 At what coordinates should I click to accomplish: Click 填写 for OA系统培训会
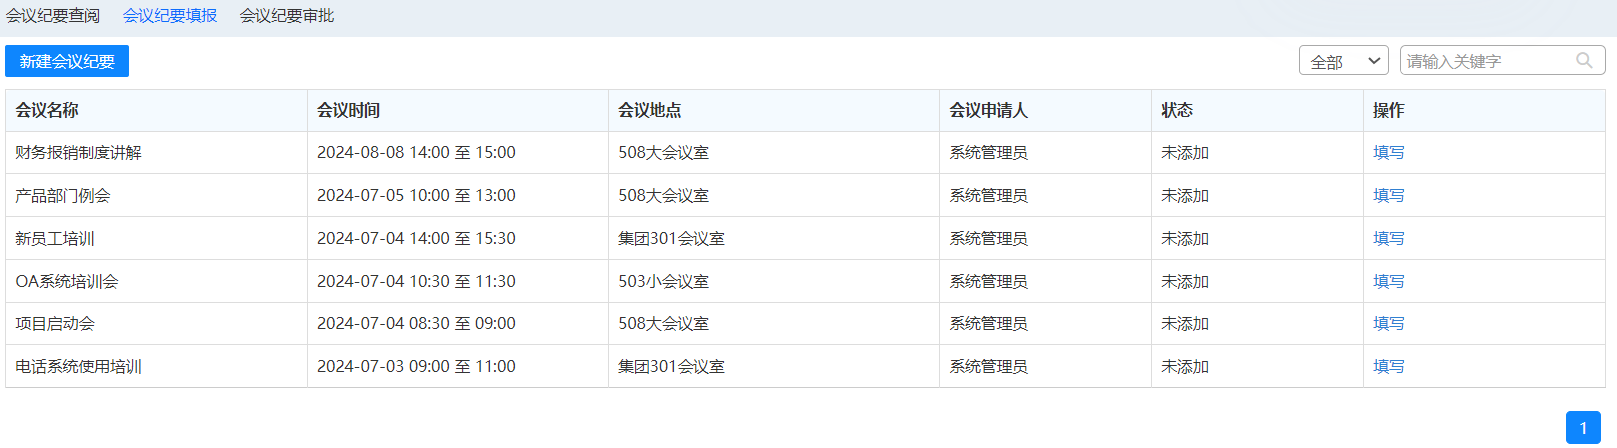pyautogui.click(x=1388, y=282)
